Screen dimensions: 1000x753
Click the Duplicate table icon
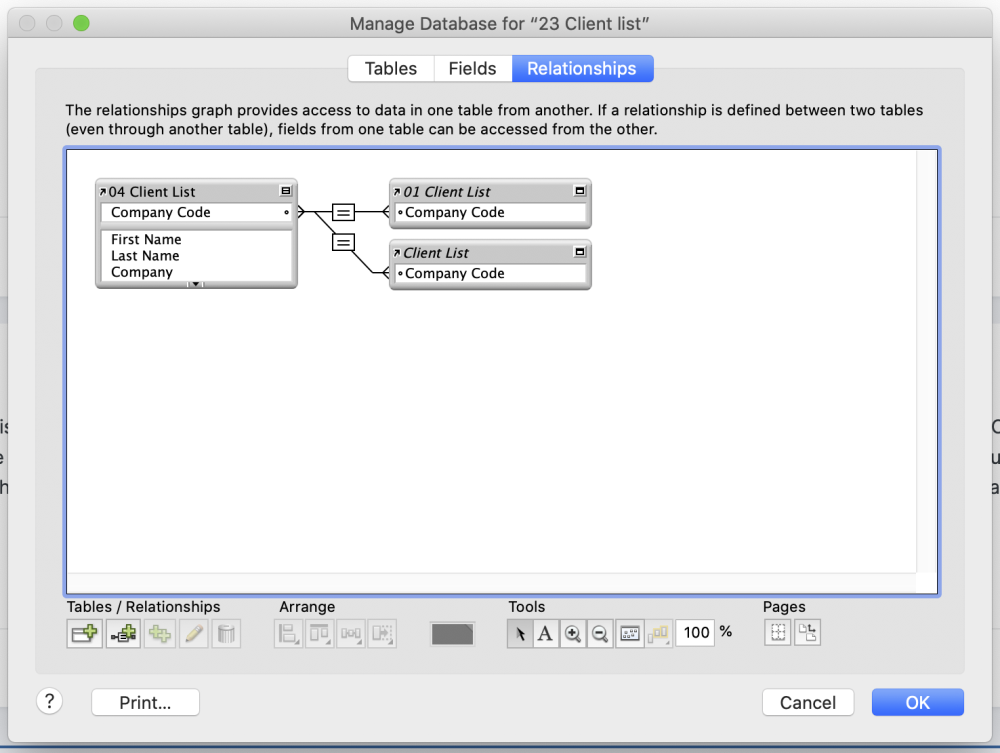pyautogui.click(x=159, y=632)
